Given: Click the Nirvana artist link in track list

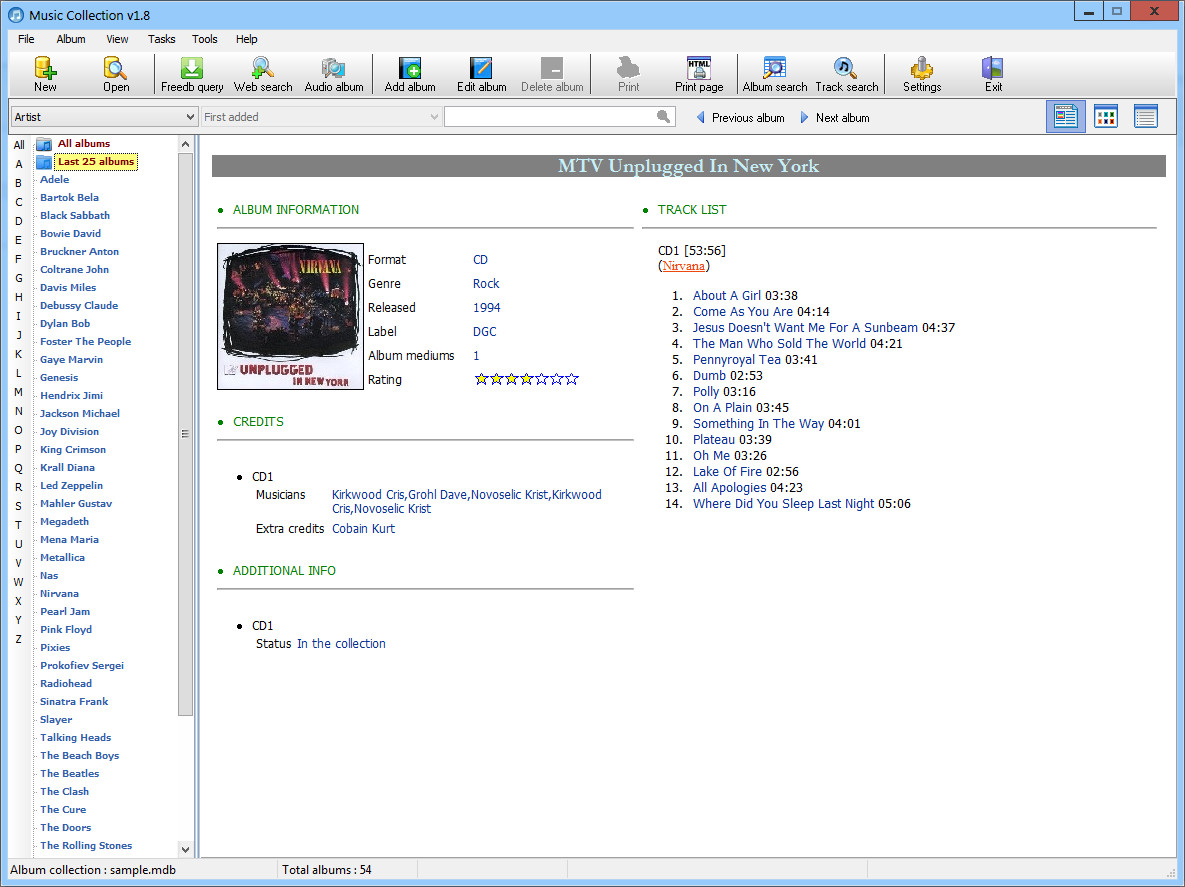Looking at the screenshot, I should 683,266.
